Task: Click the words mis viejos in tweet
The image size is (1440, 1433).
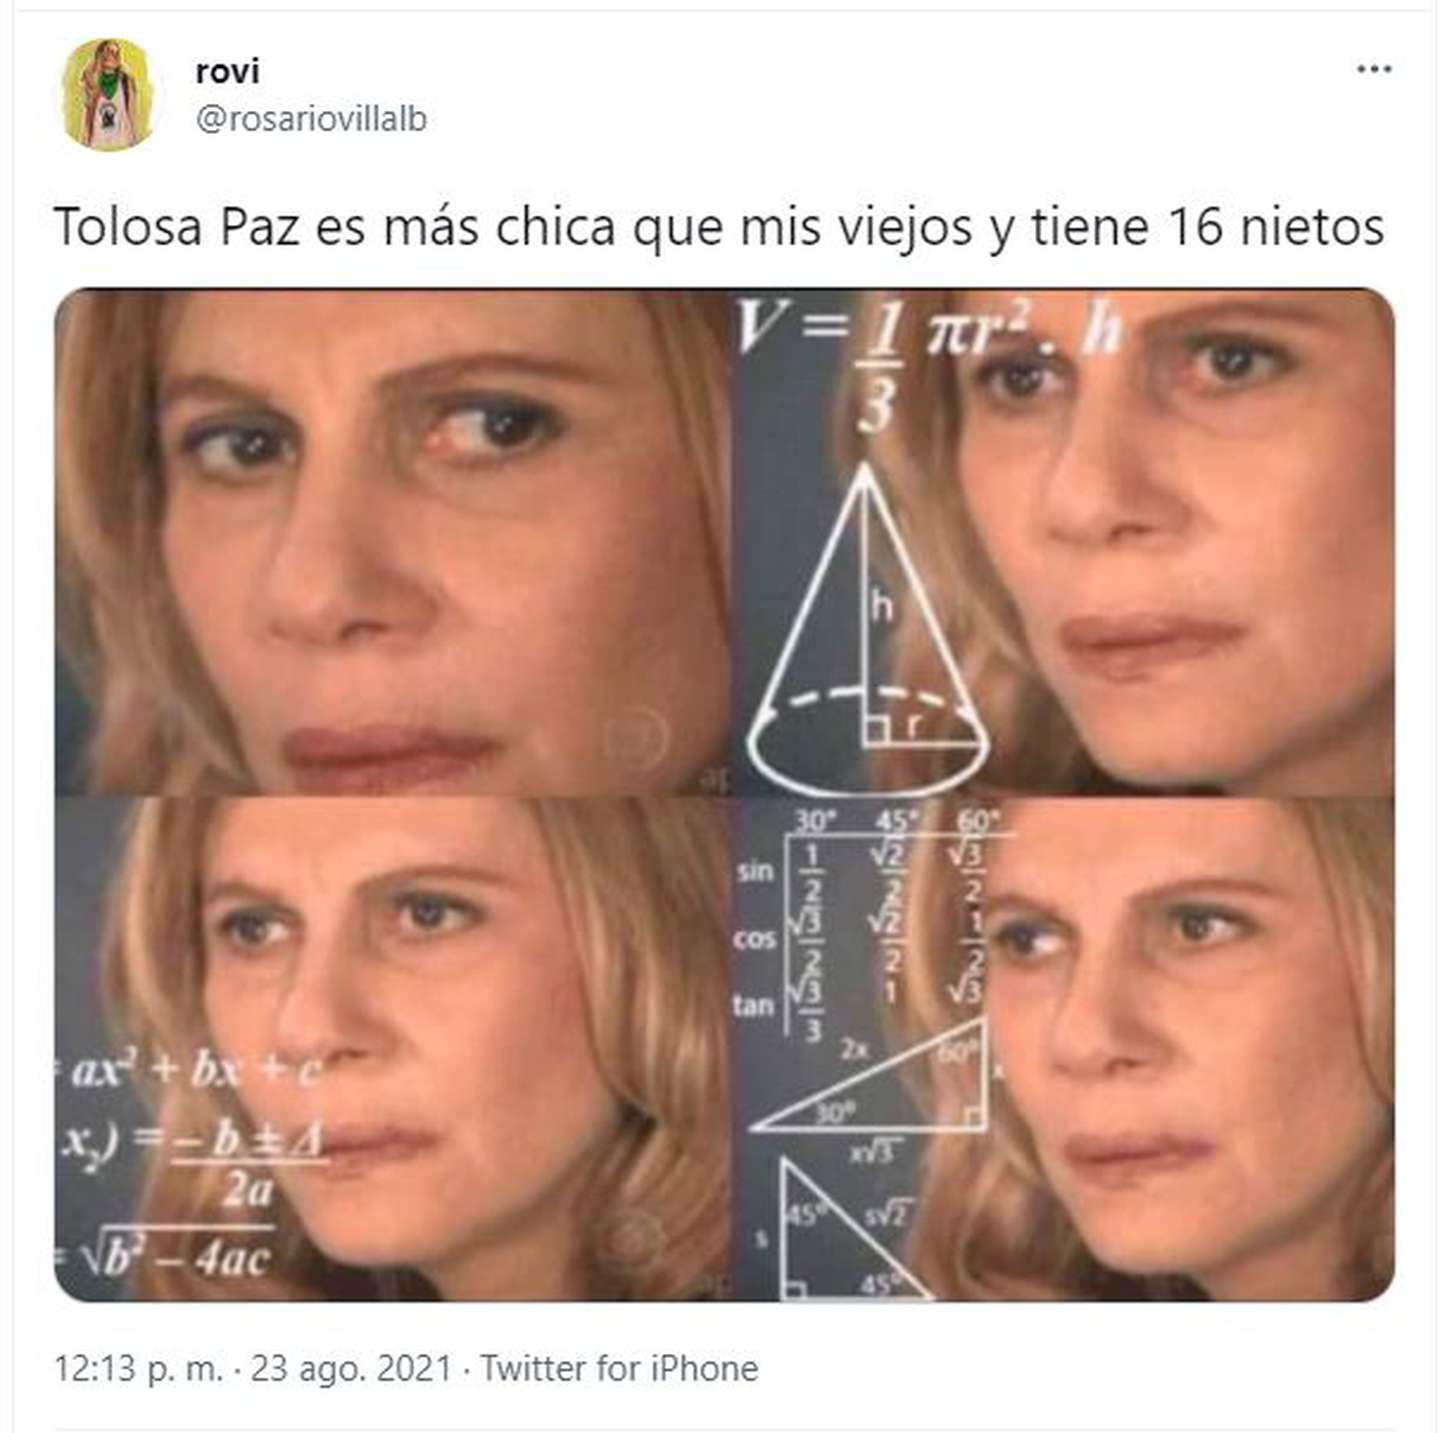Action: (856, 228)
